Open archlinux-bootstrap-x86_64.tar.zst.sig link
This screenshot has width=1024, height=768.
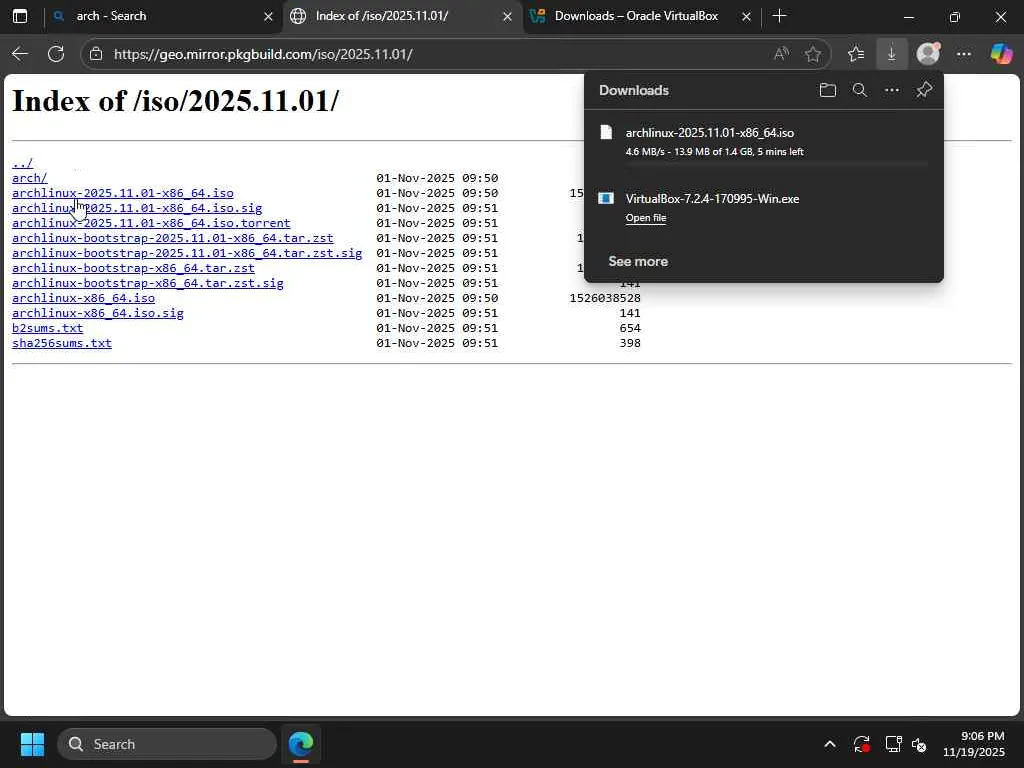tap(148, 283)
